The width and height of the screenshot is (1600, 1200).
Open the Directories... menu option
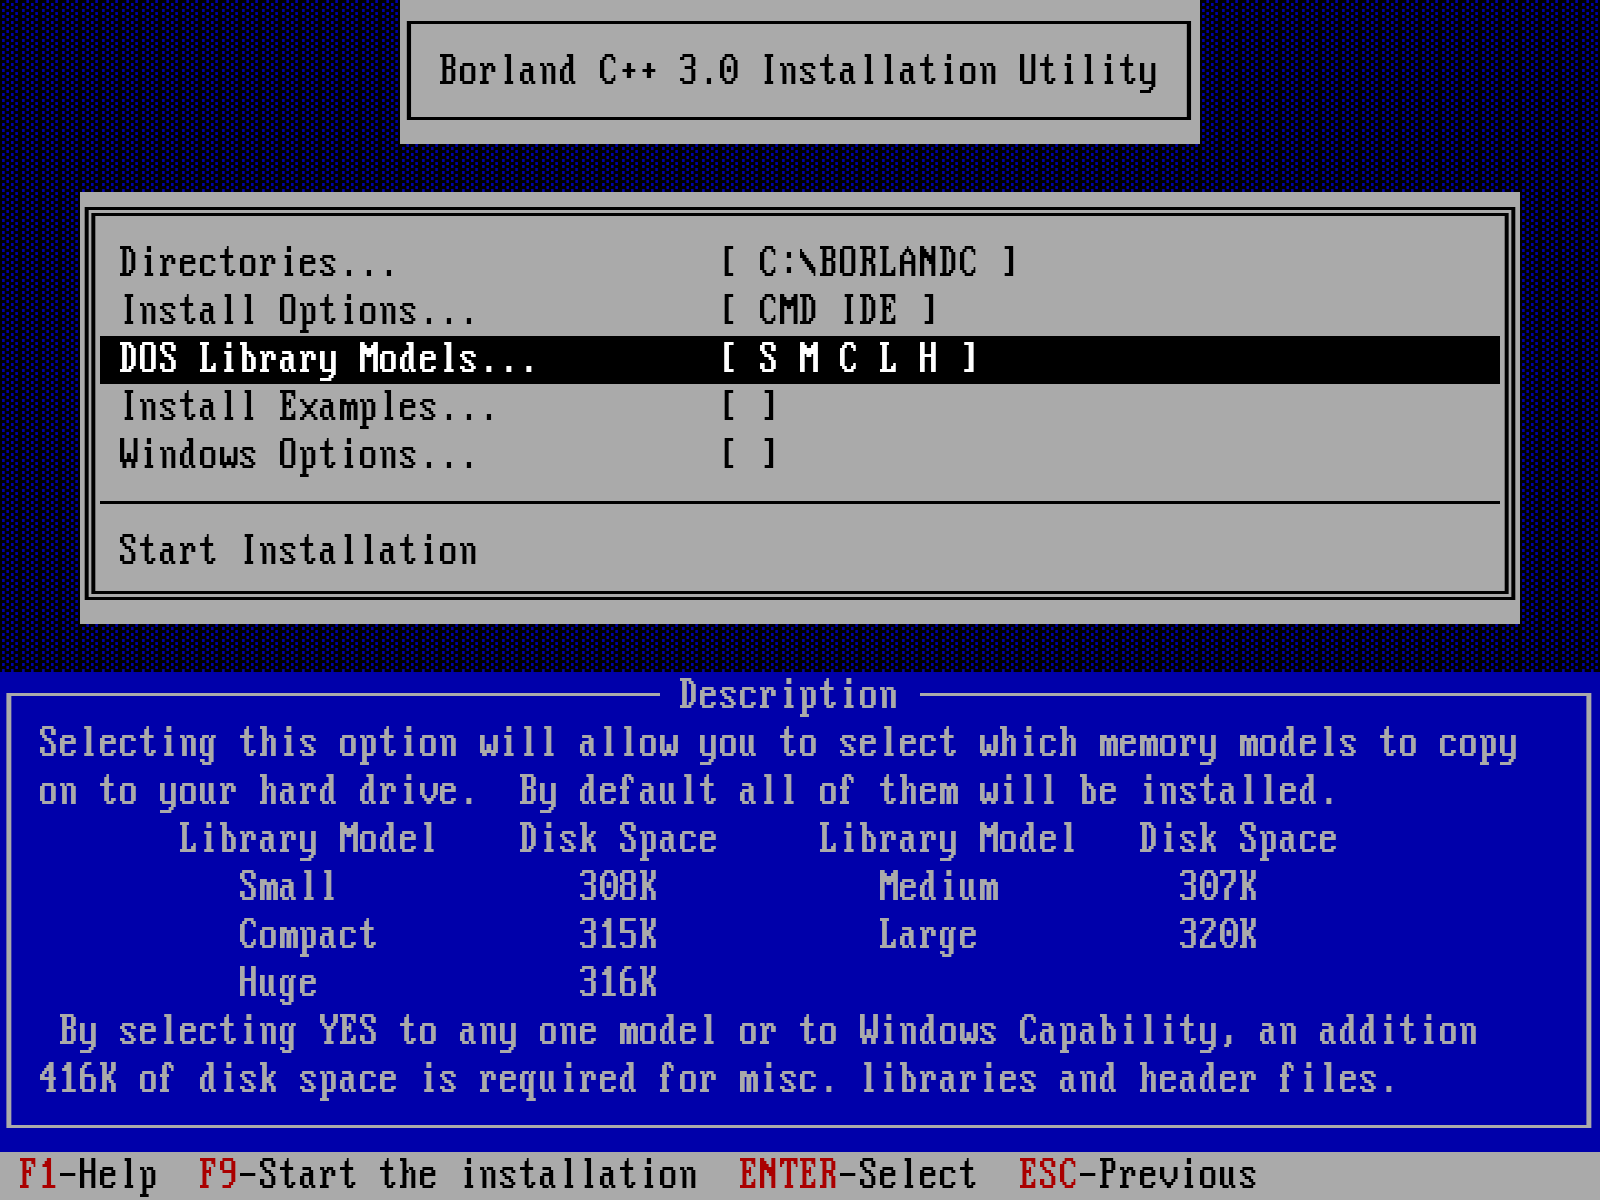coord(257,262)
